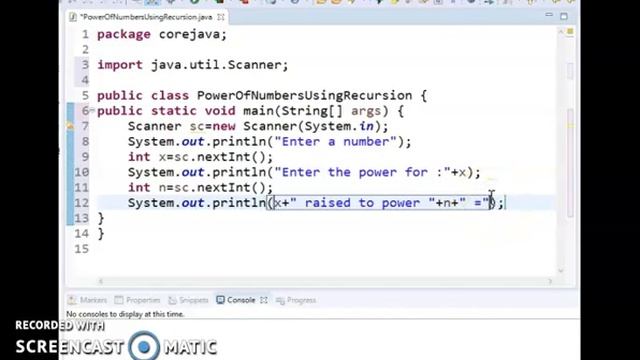Click 'java.util.Scanner;' on line 3
The height and width of the screenshot is (360, 640).
click(x=220, y=65)
